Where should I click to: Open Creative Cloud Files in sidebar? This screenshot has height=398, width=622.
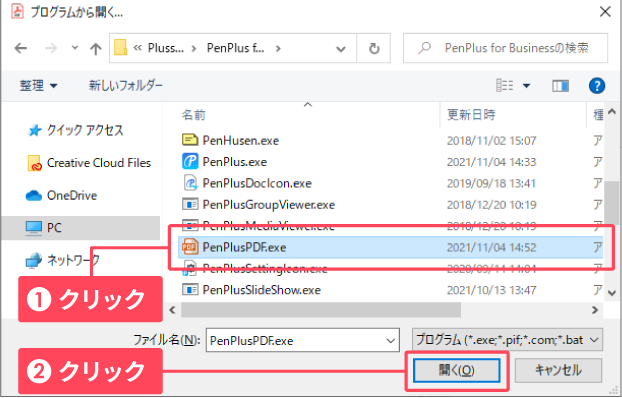pos(99,163)
